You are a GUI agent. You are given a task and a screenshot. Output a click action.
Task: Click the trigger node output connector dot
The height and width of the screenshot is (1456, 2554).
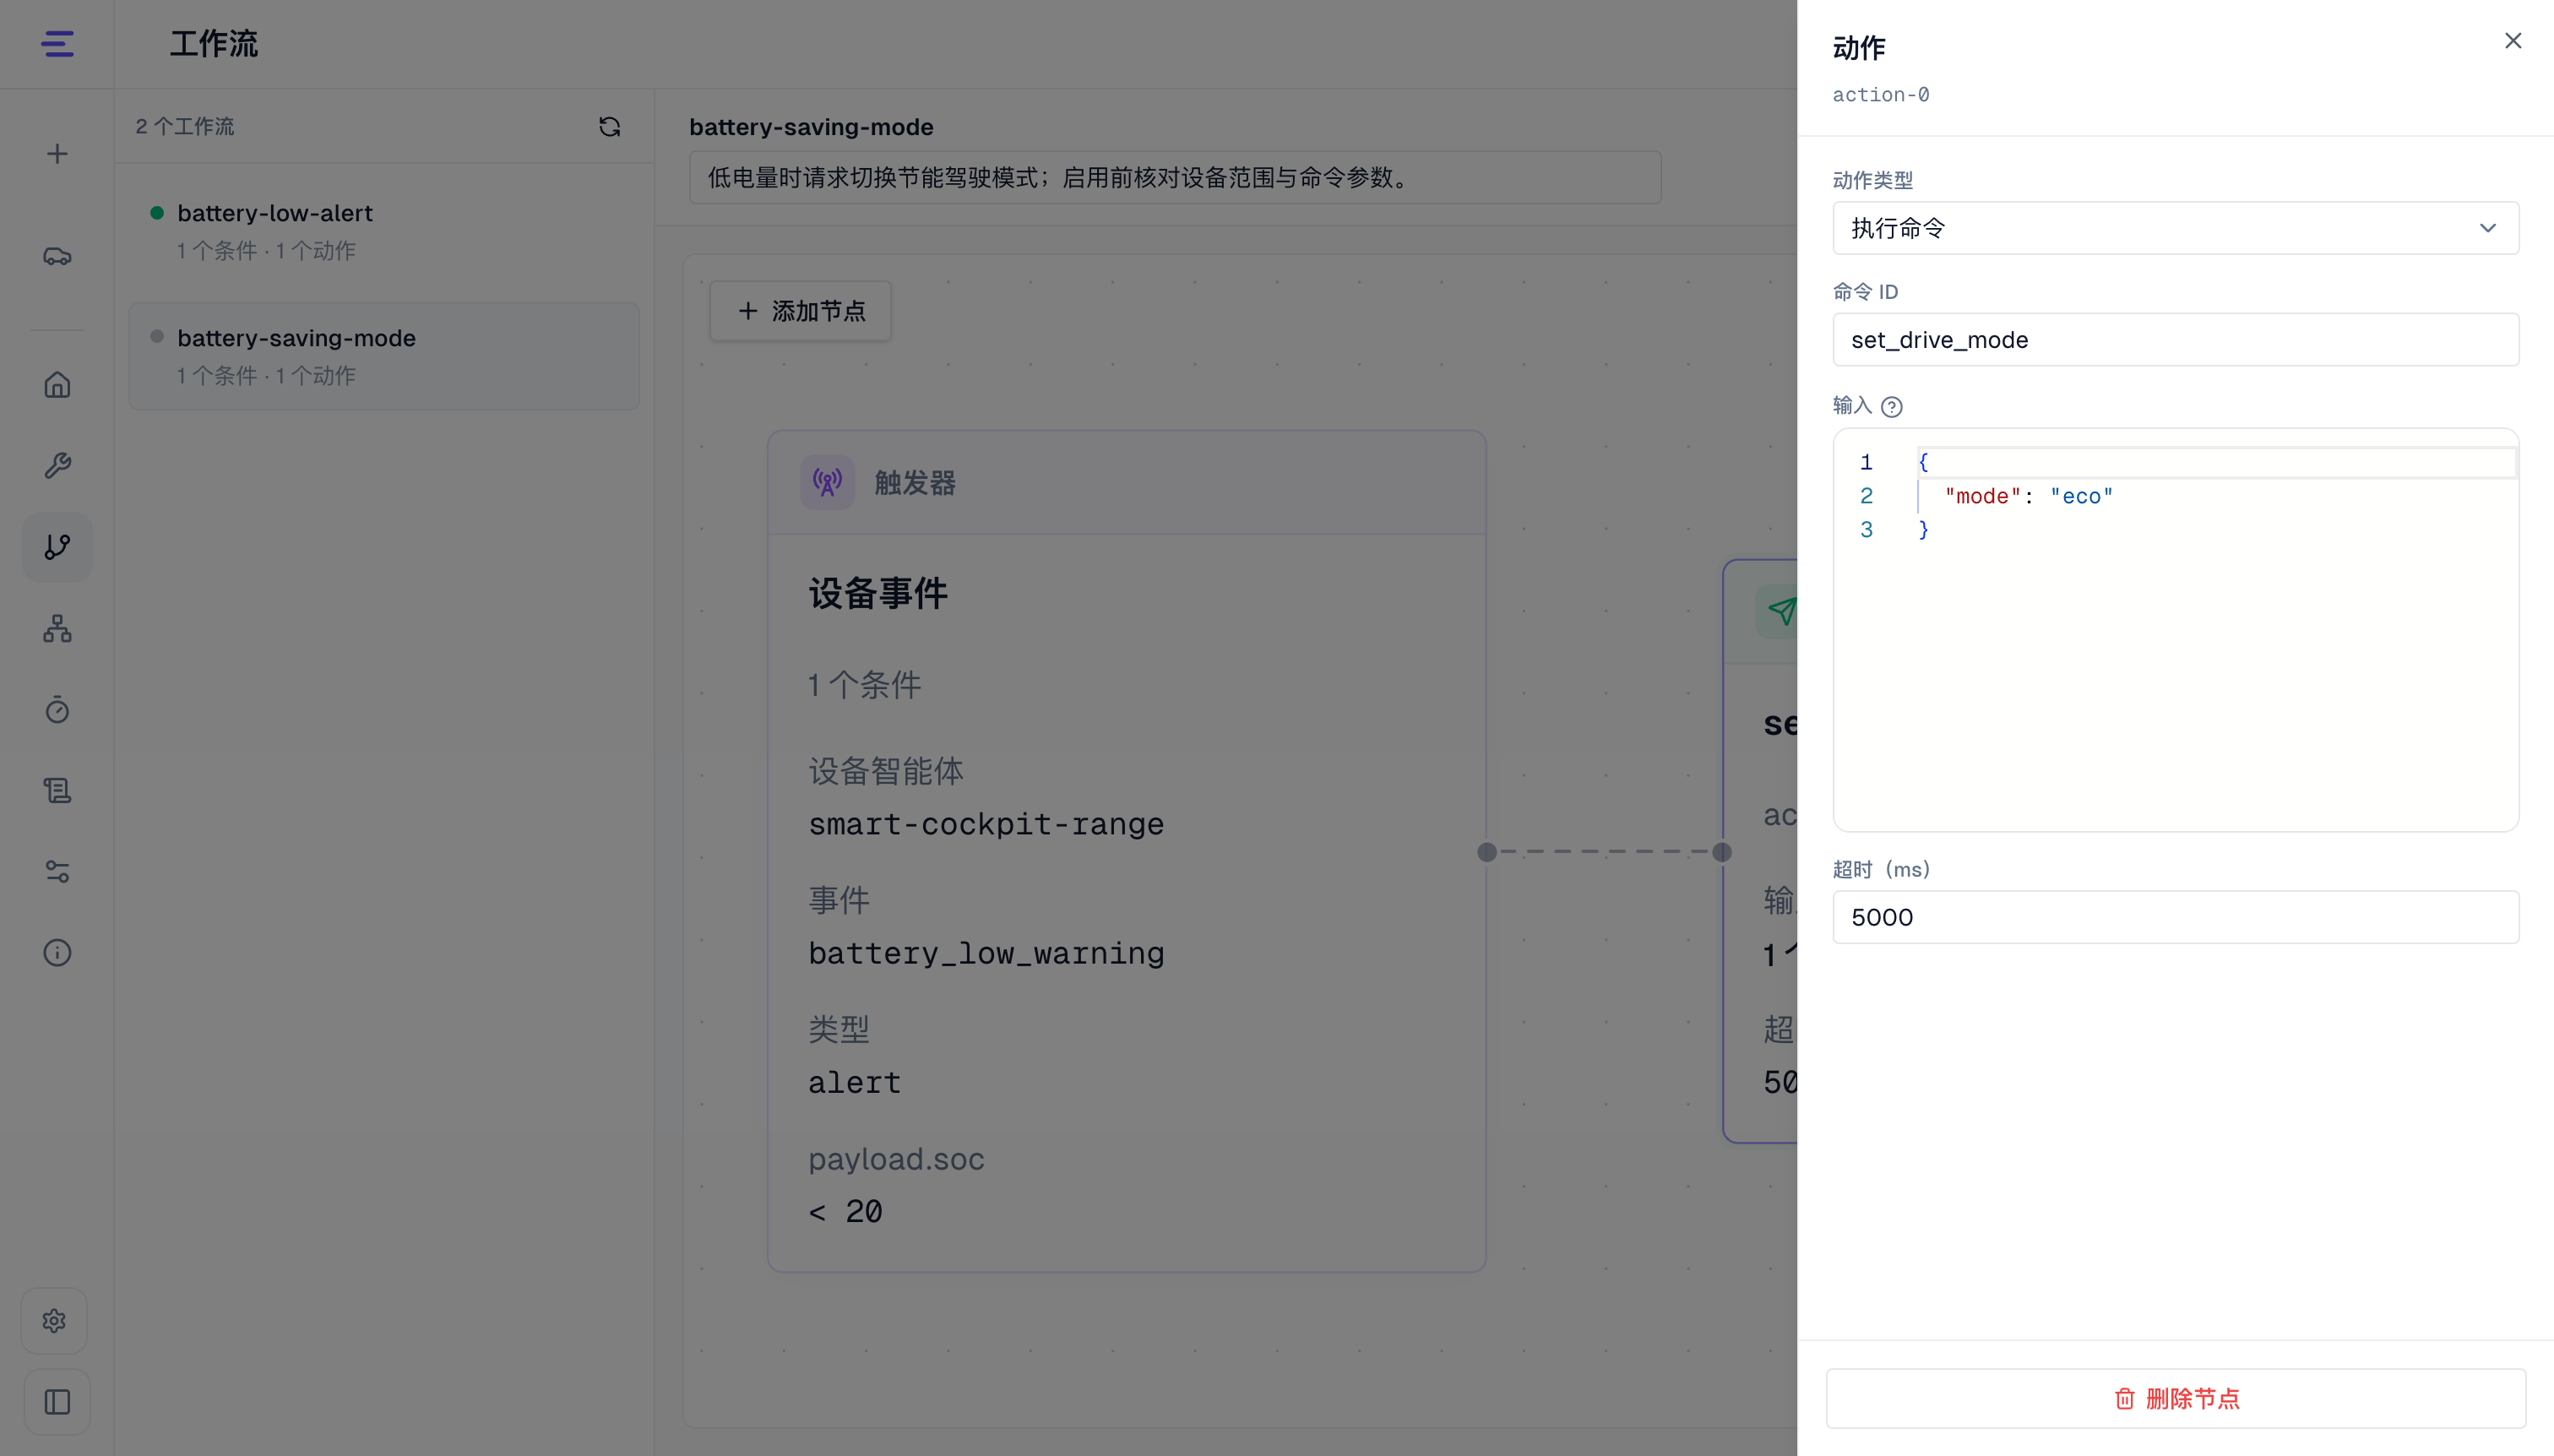pos(1487,852)
